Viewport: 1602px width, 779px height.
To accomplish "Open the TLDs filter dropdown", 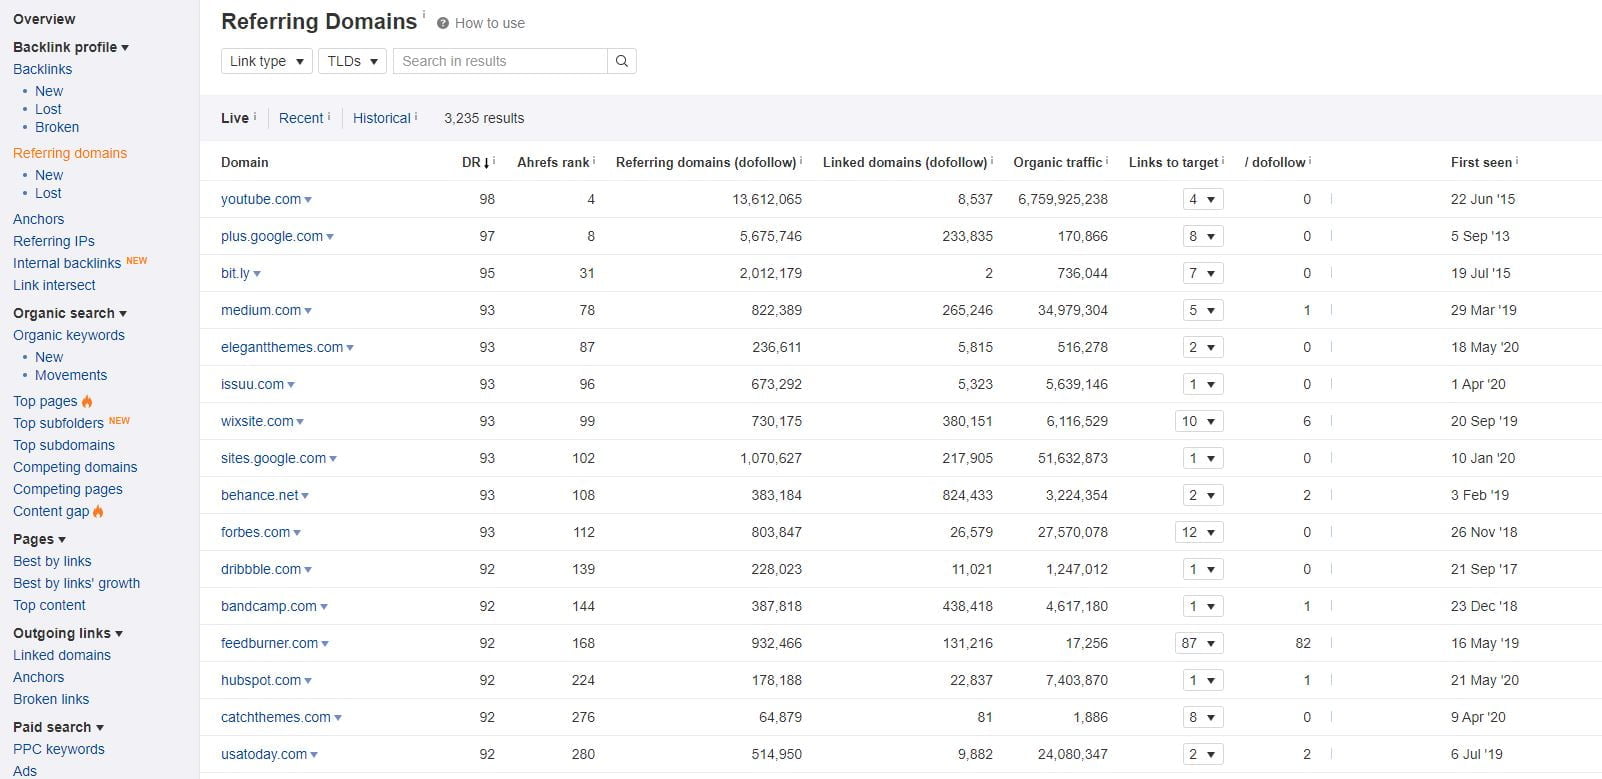I will pyautogui.click(x=352, y=61).
